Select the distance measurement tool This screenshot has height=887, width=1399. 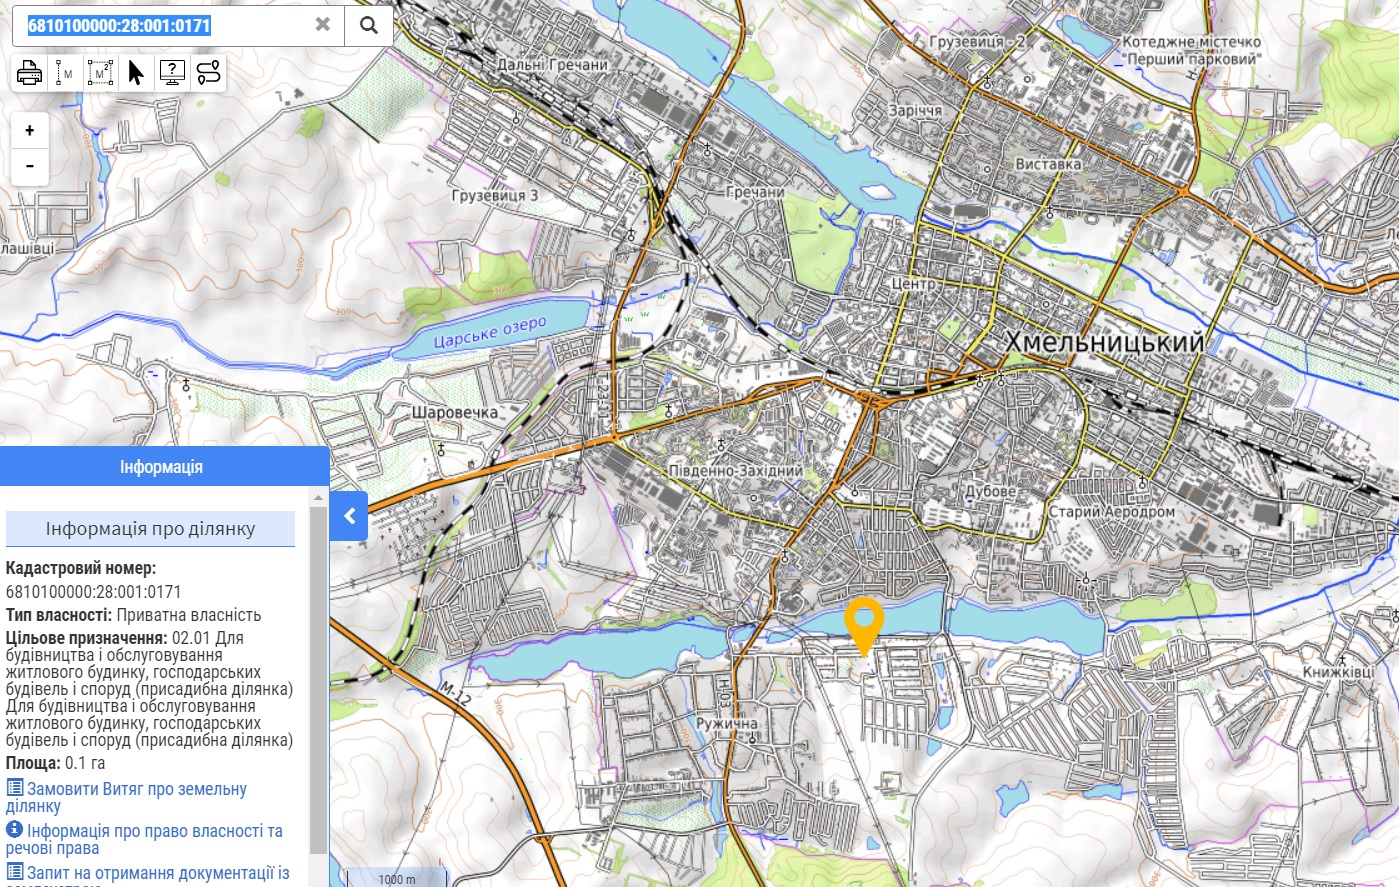coord(65,73)
